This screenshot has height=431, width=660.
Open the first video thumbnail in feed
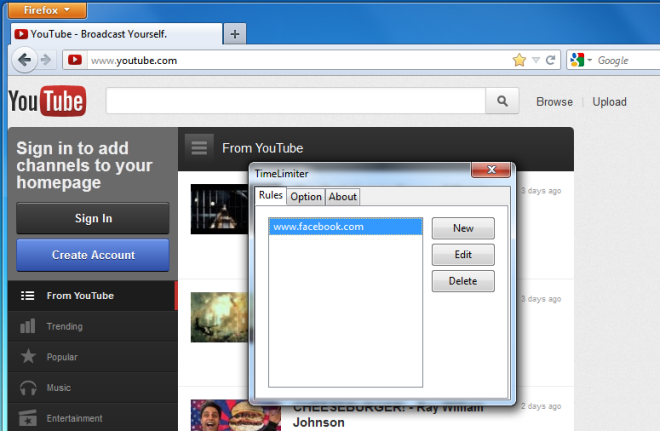coord(220,209)
